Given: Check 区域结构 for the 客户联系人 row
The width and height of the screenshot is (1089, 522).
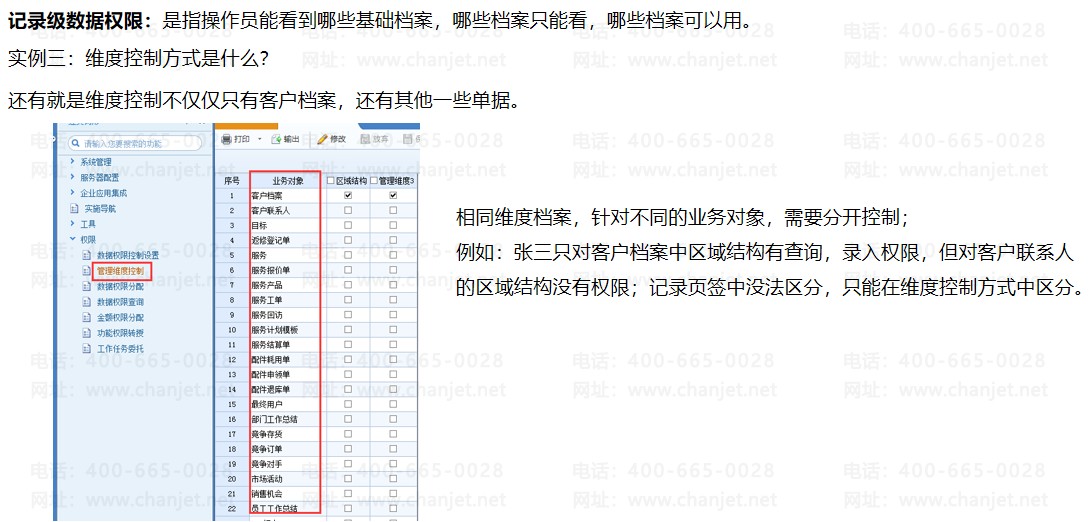Looking at the screenshot, I should [x=348, y=211].
